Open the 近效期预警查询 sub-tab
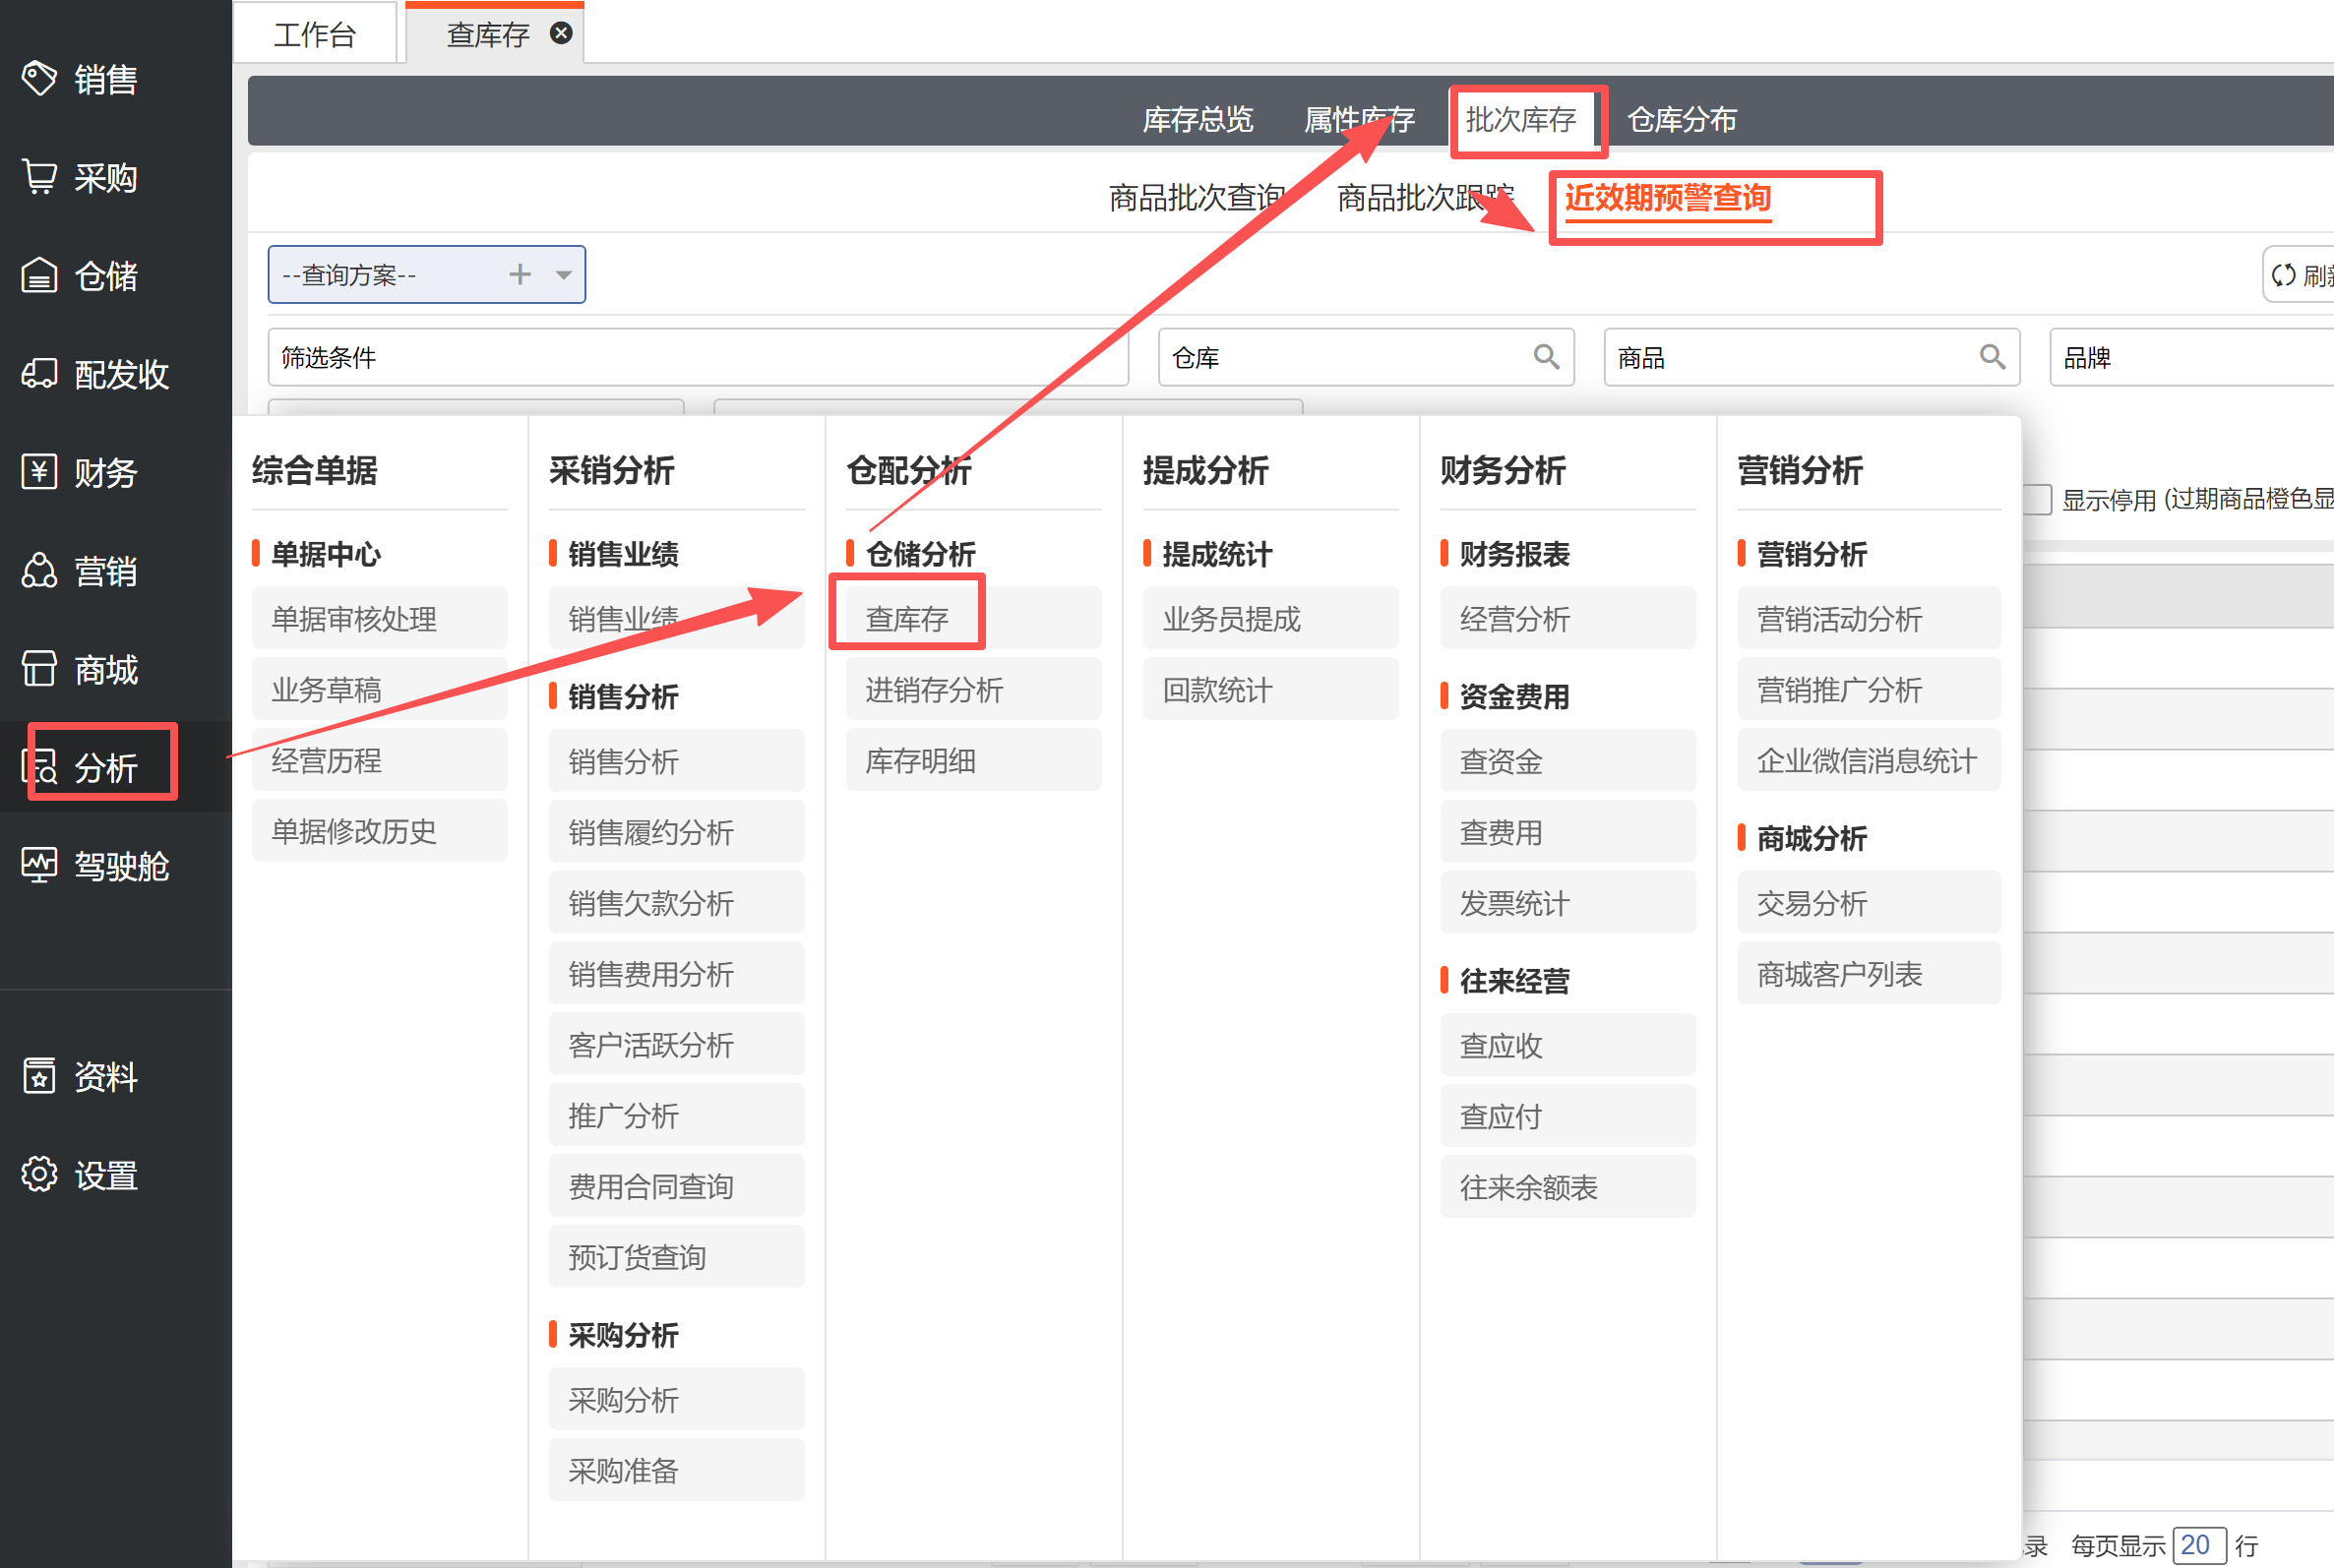The width and height of the screenshot is (2334, 1568). [x=1668, y=198]
